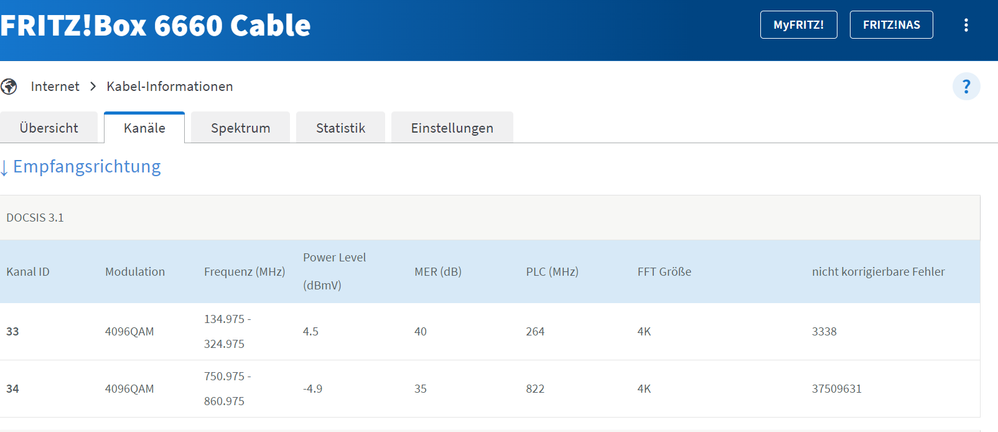Click the FRITZ!Box 6660 Cable title
The image size is (998, 432).
(x=155, y=25)
